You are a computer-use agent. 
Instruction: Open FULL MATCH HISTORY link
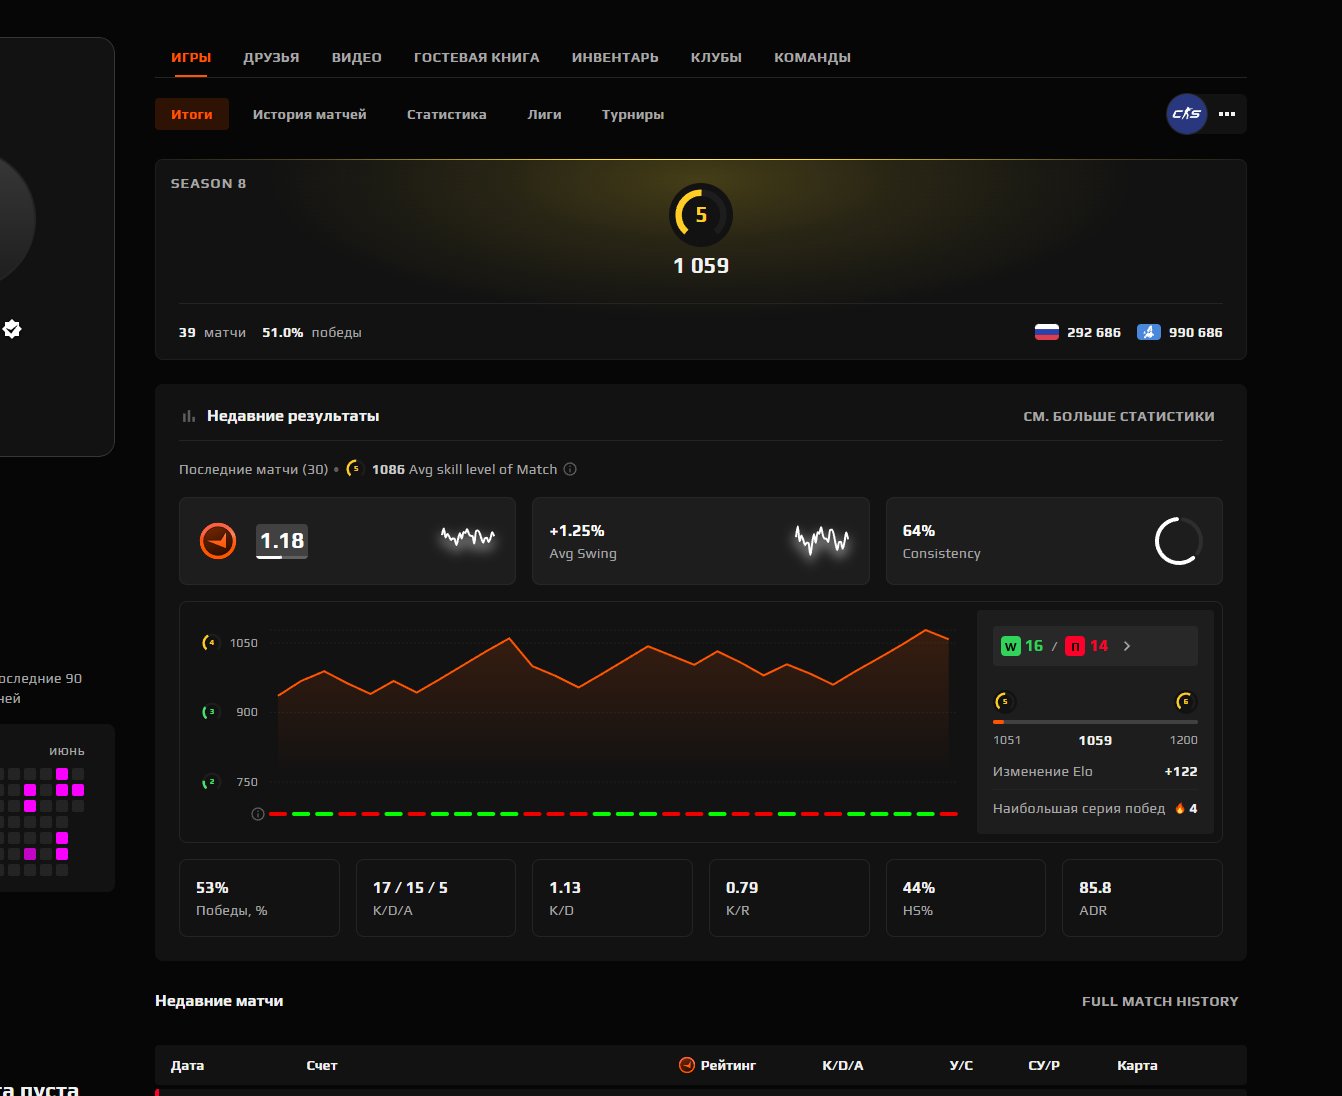1160,1001
